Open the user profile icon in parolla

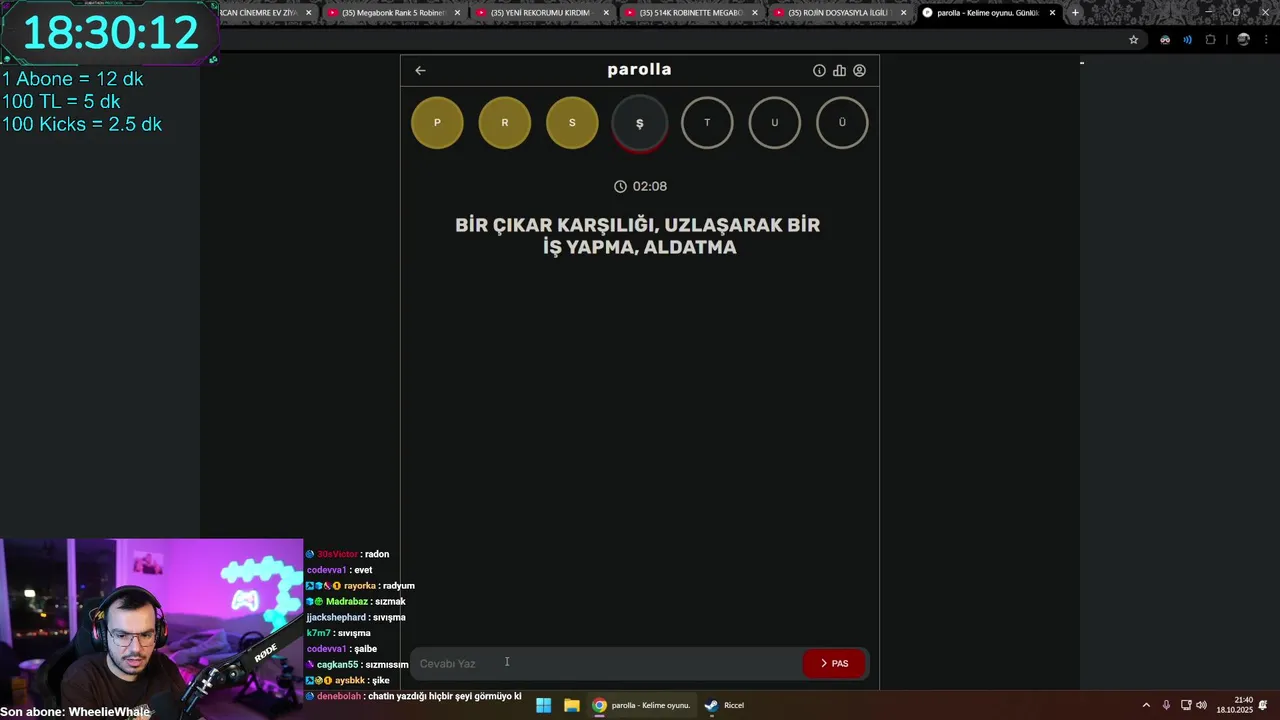[859, 70]
